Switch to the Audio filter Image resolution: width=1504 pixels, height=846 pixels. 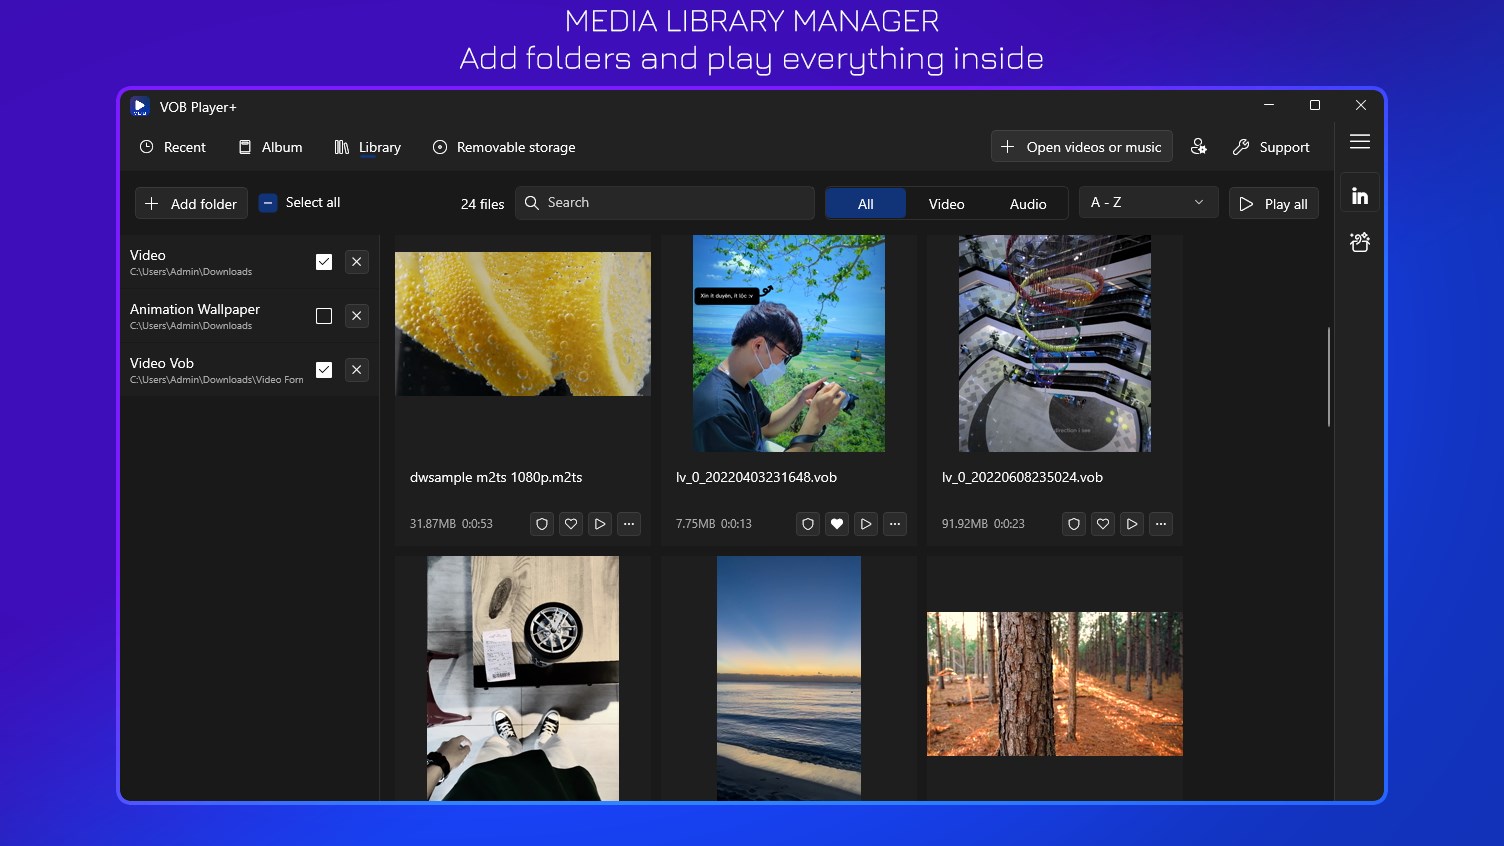click(x=1027, y=203)
